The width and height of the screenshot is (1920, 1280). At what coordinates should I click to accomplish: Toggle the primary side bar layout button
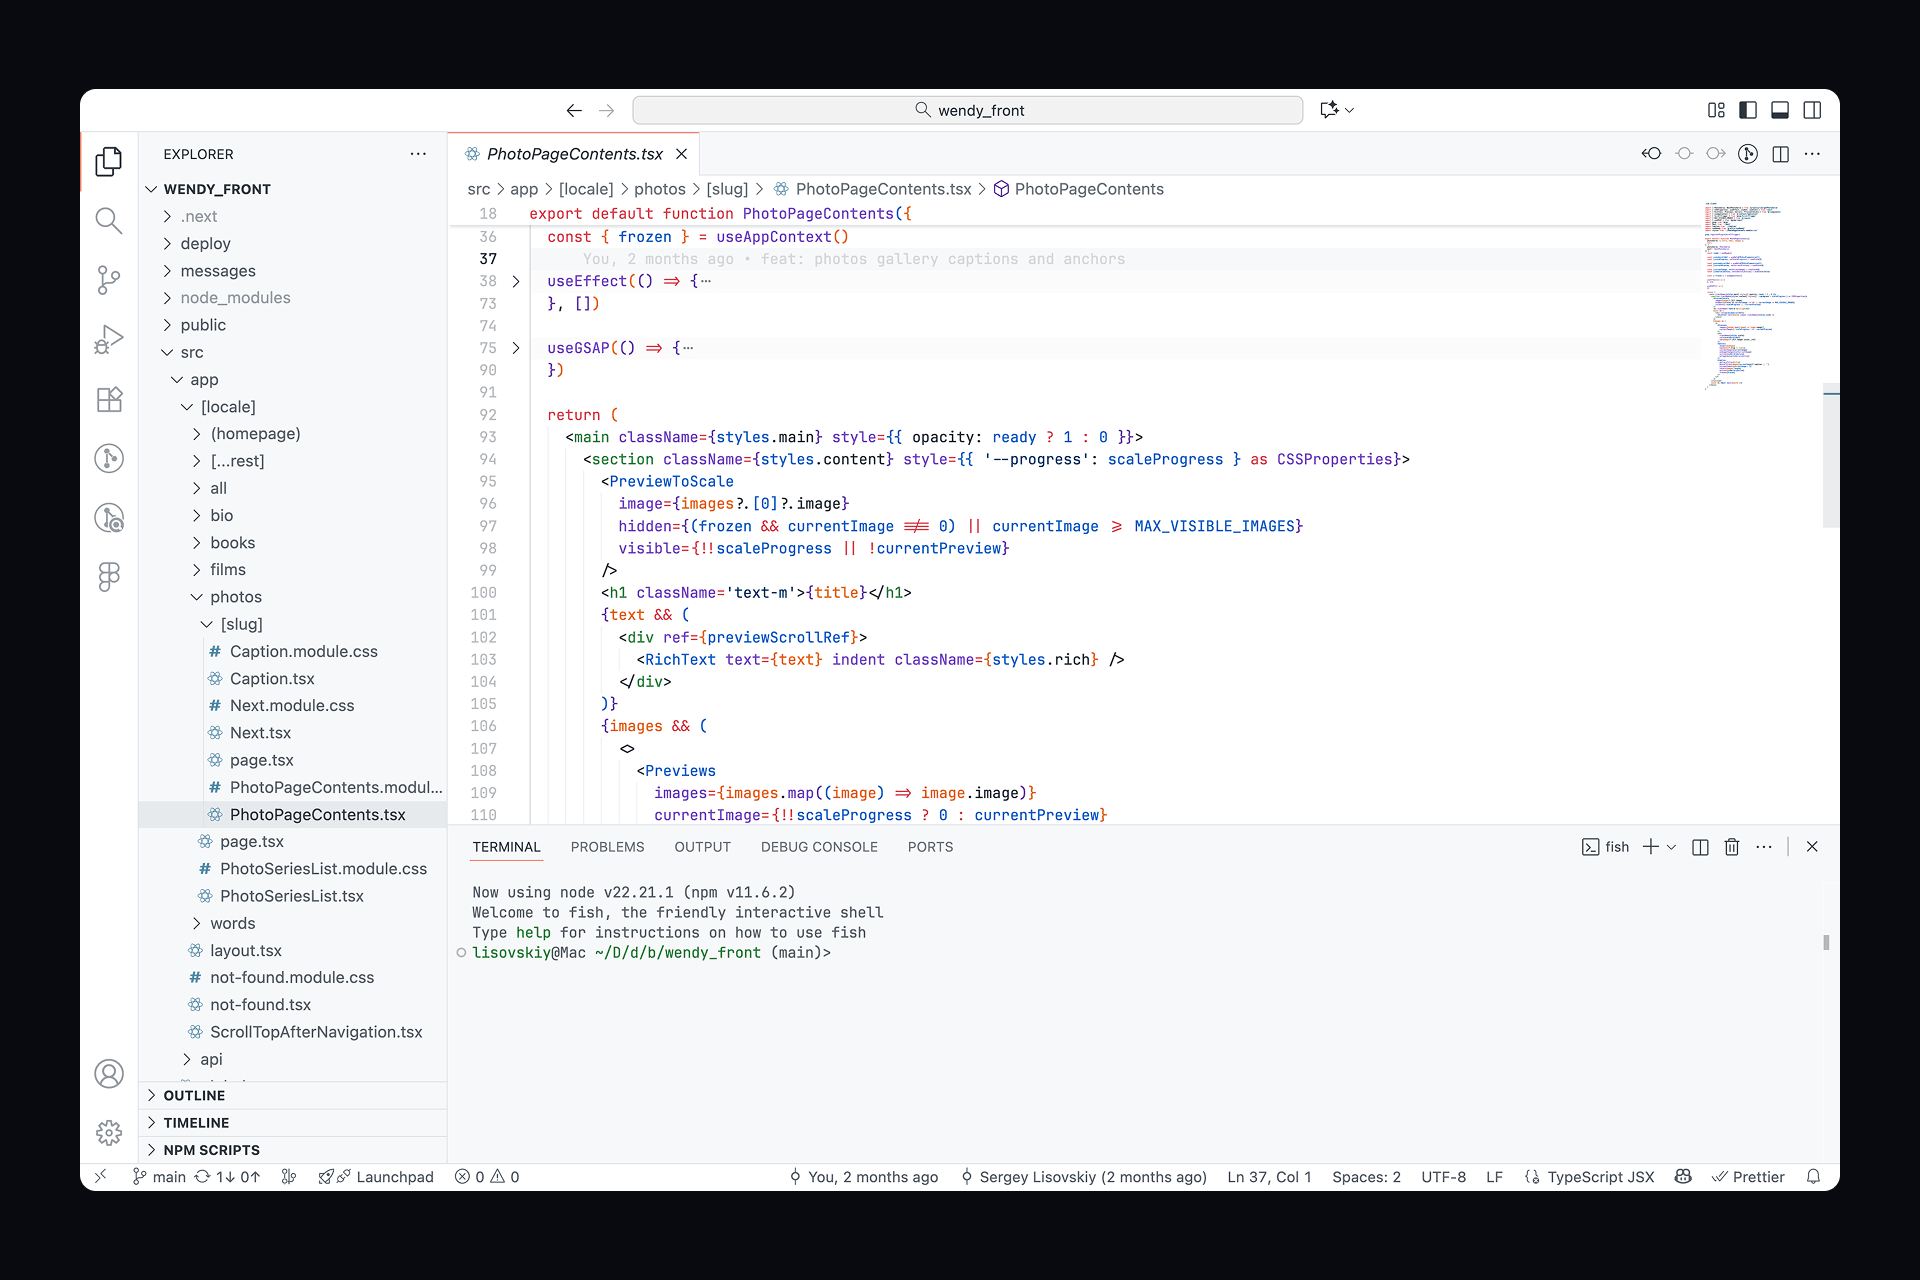1748,110
